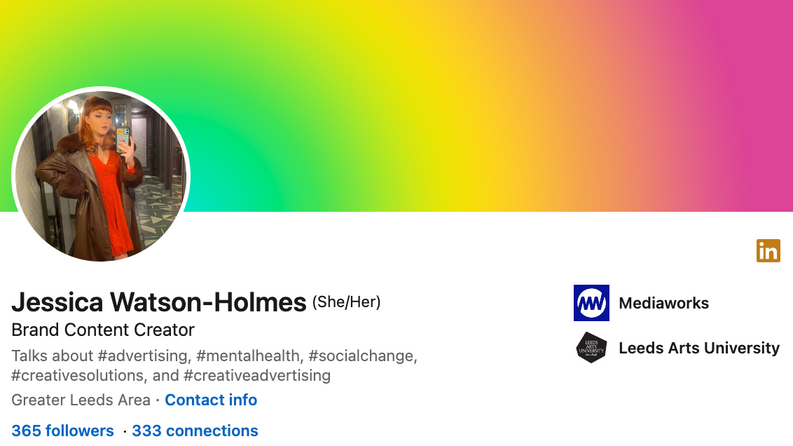
Task: Click the #creativeadvertising hashtag
Action: [x=257, y=376]
